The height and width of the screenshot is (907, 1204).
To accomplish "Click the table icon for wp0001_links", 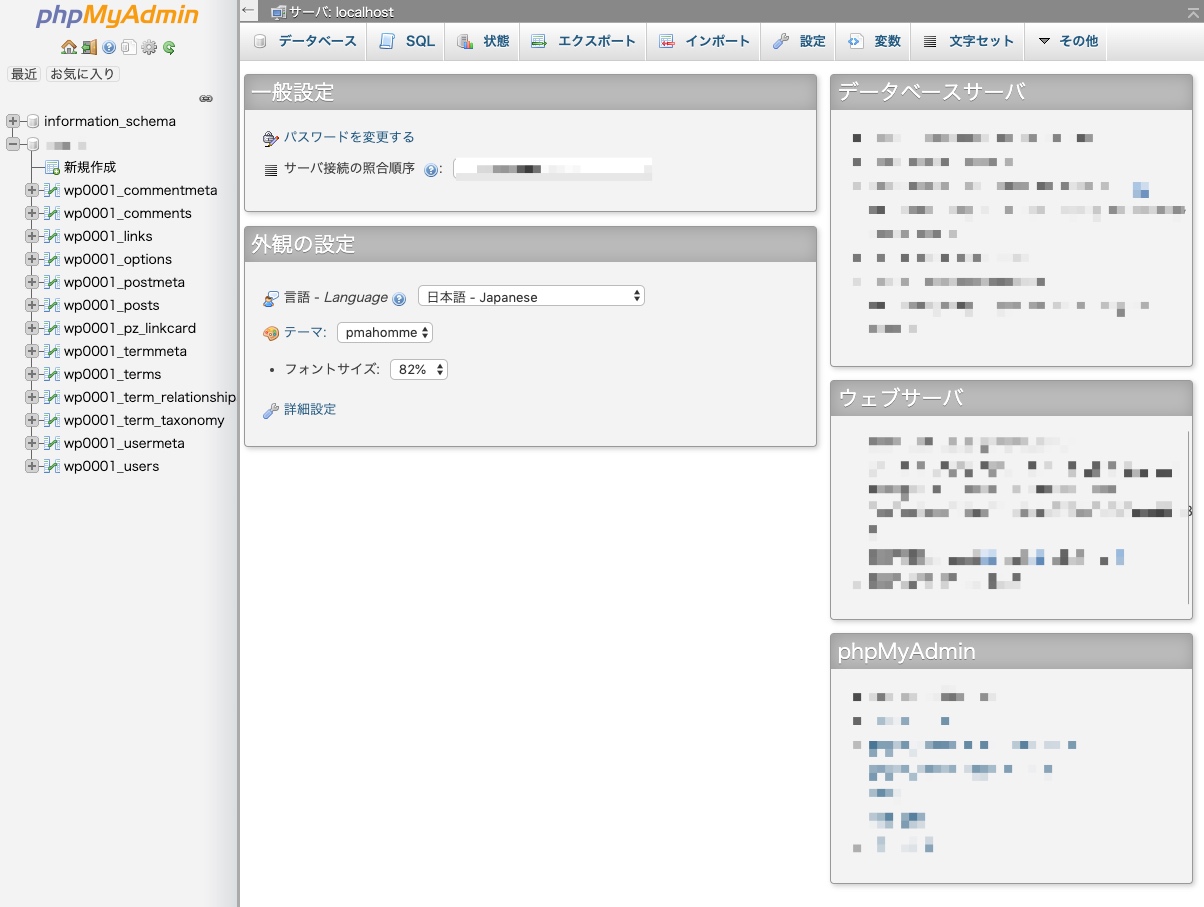I will pos(53,236).
